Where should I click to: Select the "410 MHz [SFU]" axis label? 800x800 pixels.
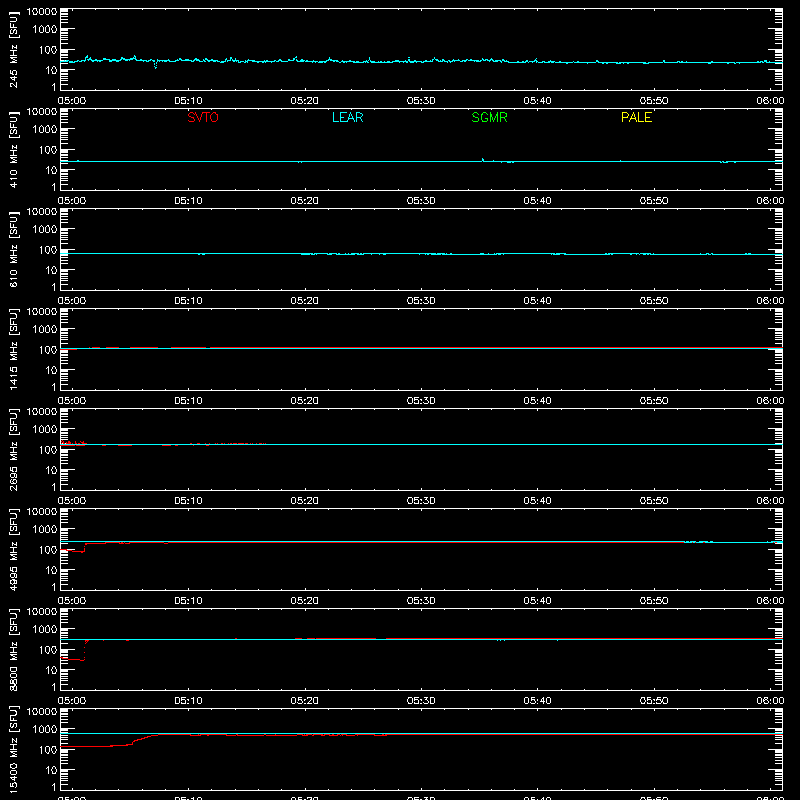(x=13, y=149)
